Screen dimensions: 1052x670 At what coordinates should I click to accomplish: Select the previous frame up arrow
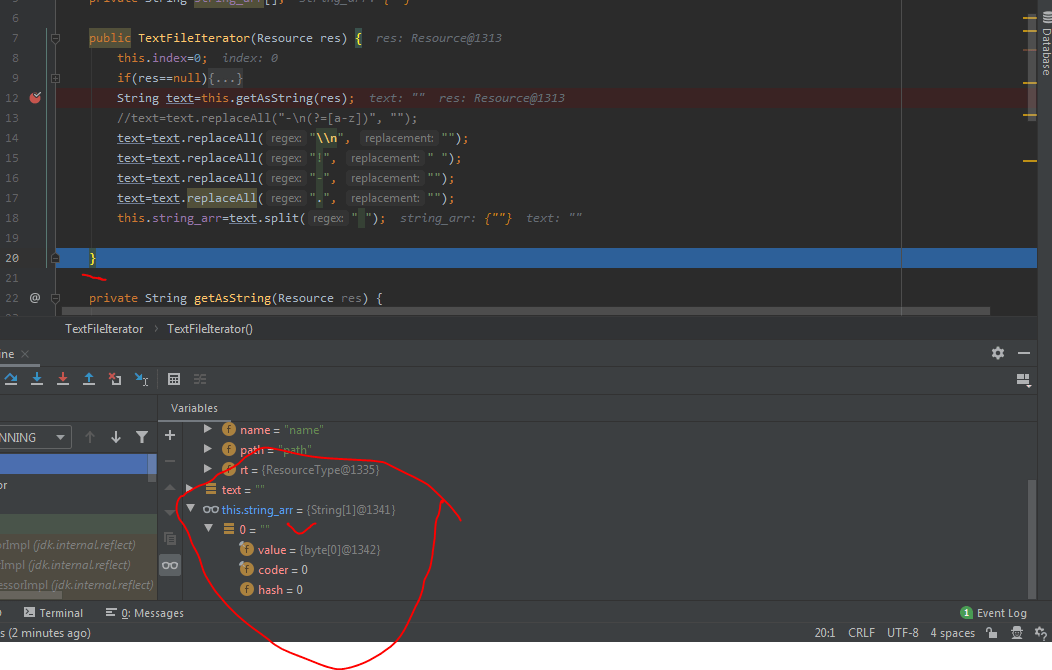(90, 437)
